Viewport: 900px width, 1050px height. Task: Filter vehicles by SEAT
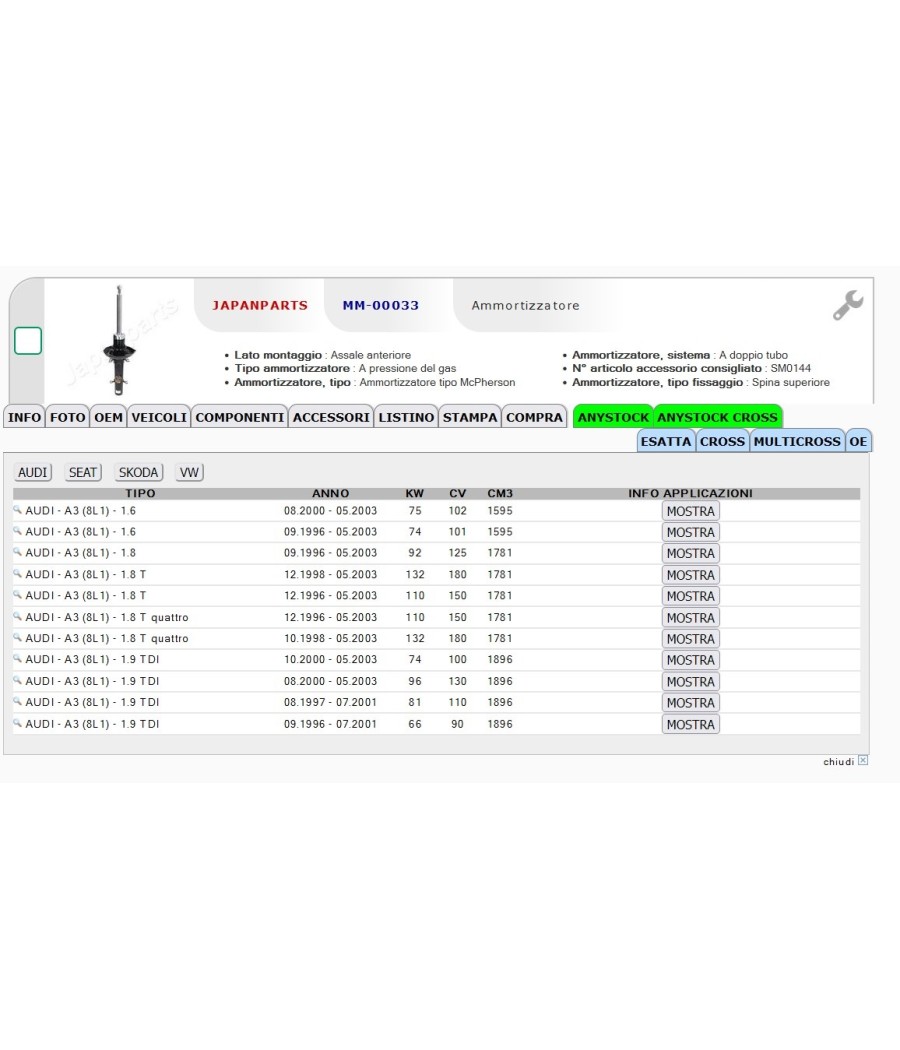[x=83, y=472]
